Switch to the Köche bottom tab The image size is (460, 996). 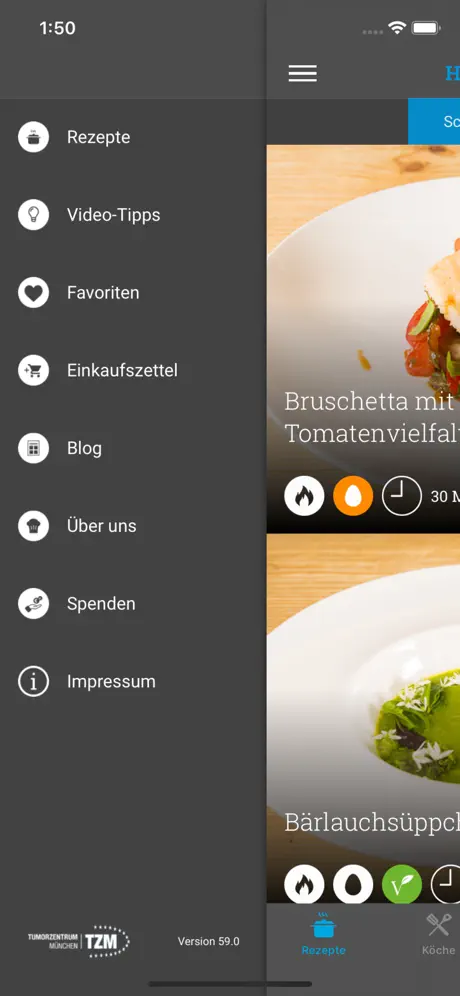pos(439,934)
